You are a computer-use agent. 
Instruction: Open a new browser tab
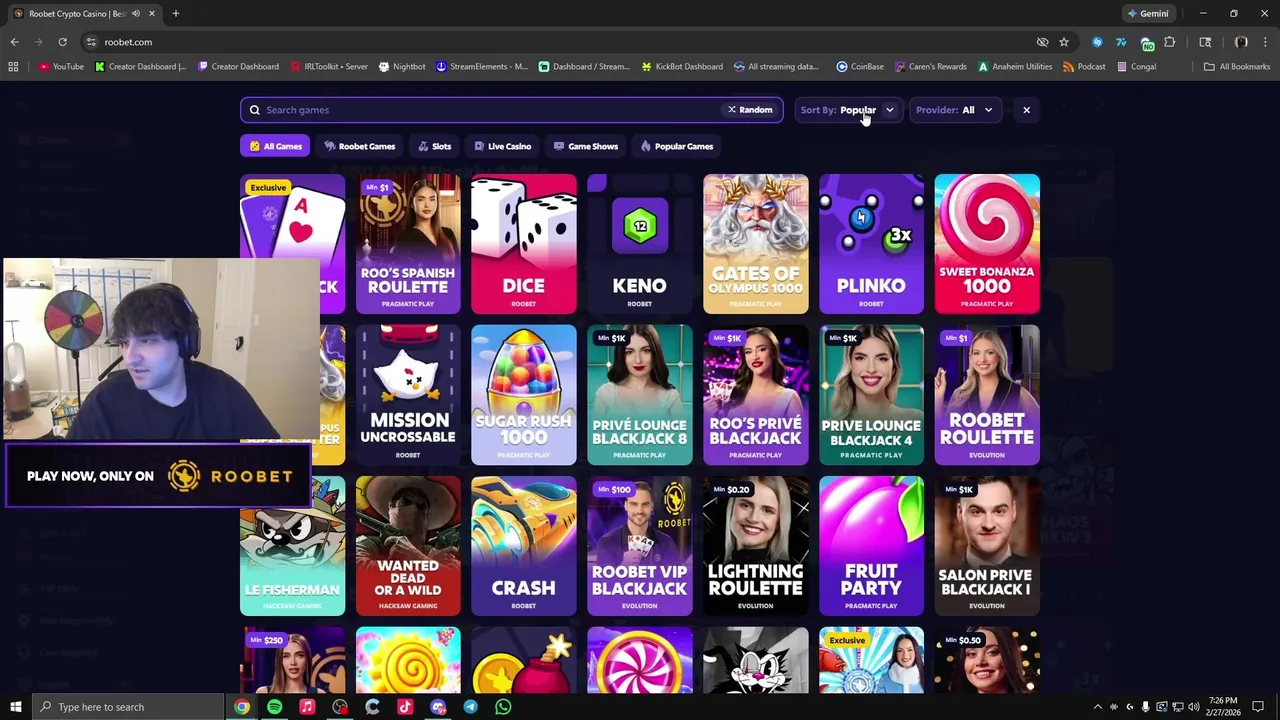[x=175, y=14]
